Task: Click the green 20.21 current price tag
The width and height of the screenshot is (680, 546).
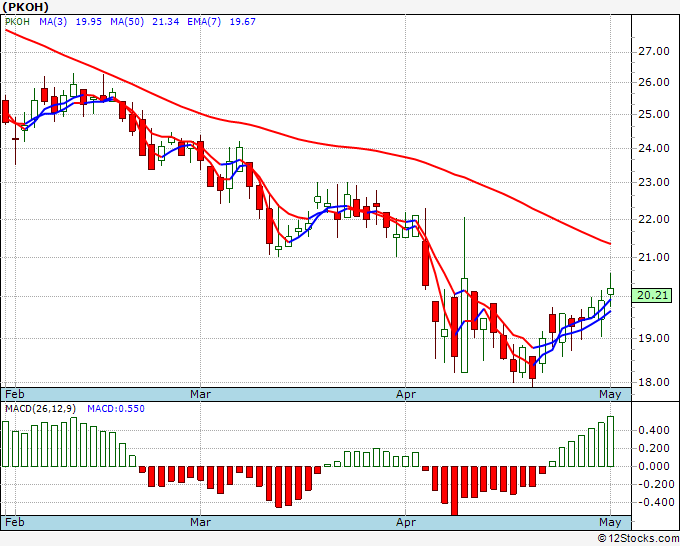Action: (x=652, y=295)
